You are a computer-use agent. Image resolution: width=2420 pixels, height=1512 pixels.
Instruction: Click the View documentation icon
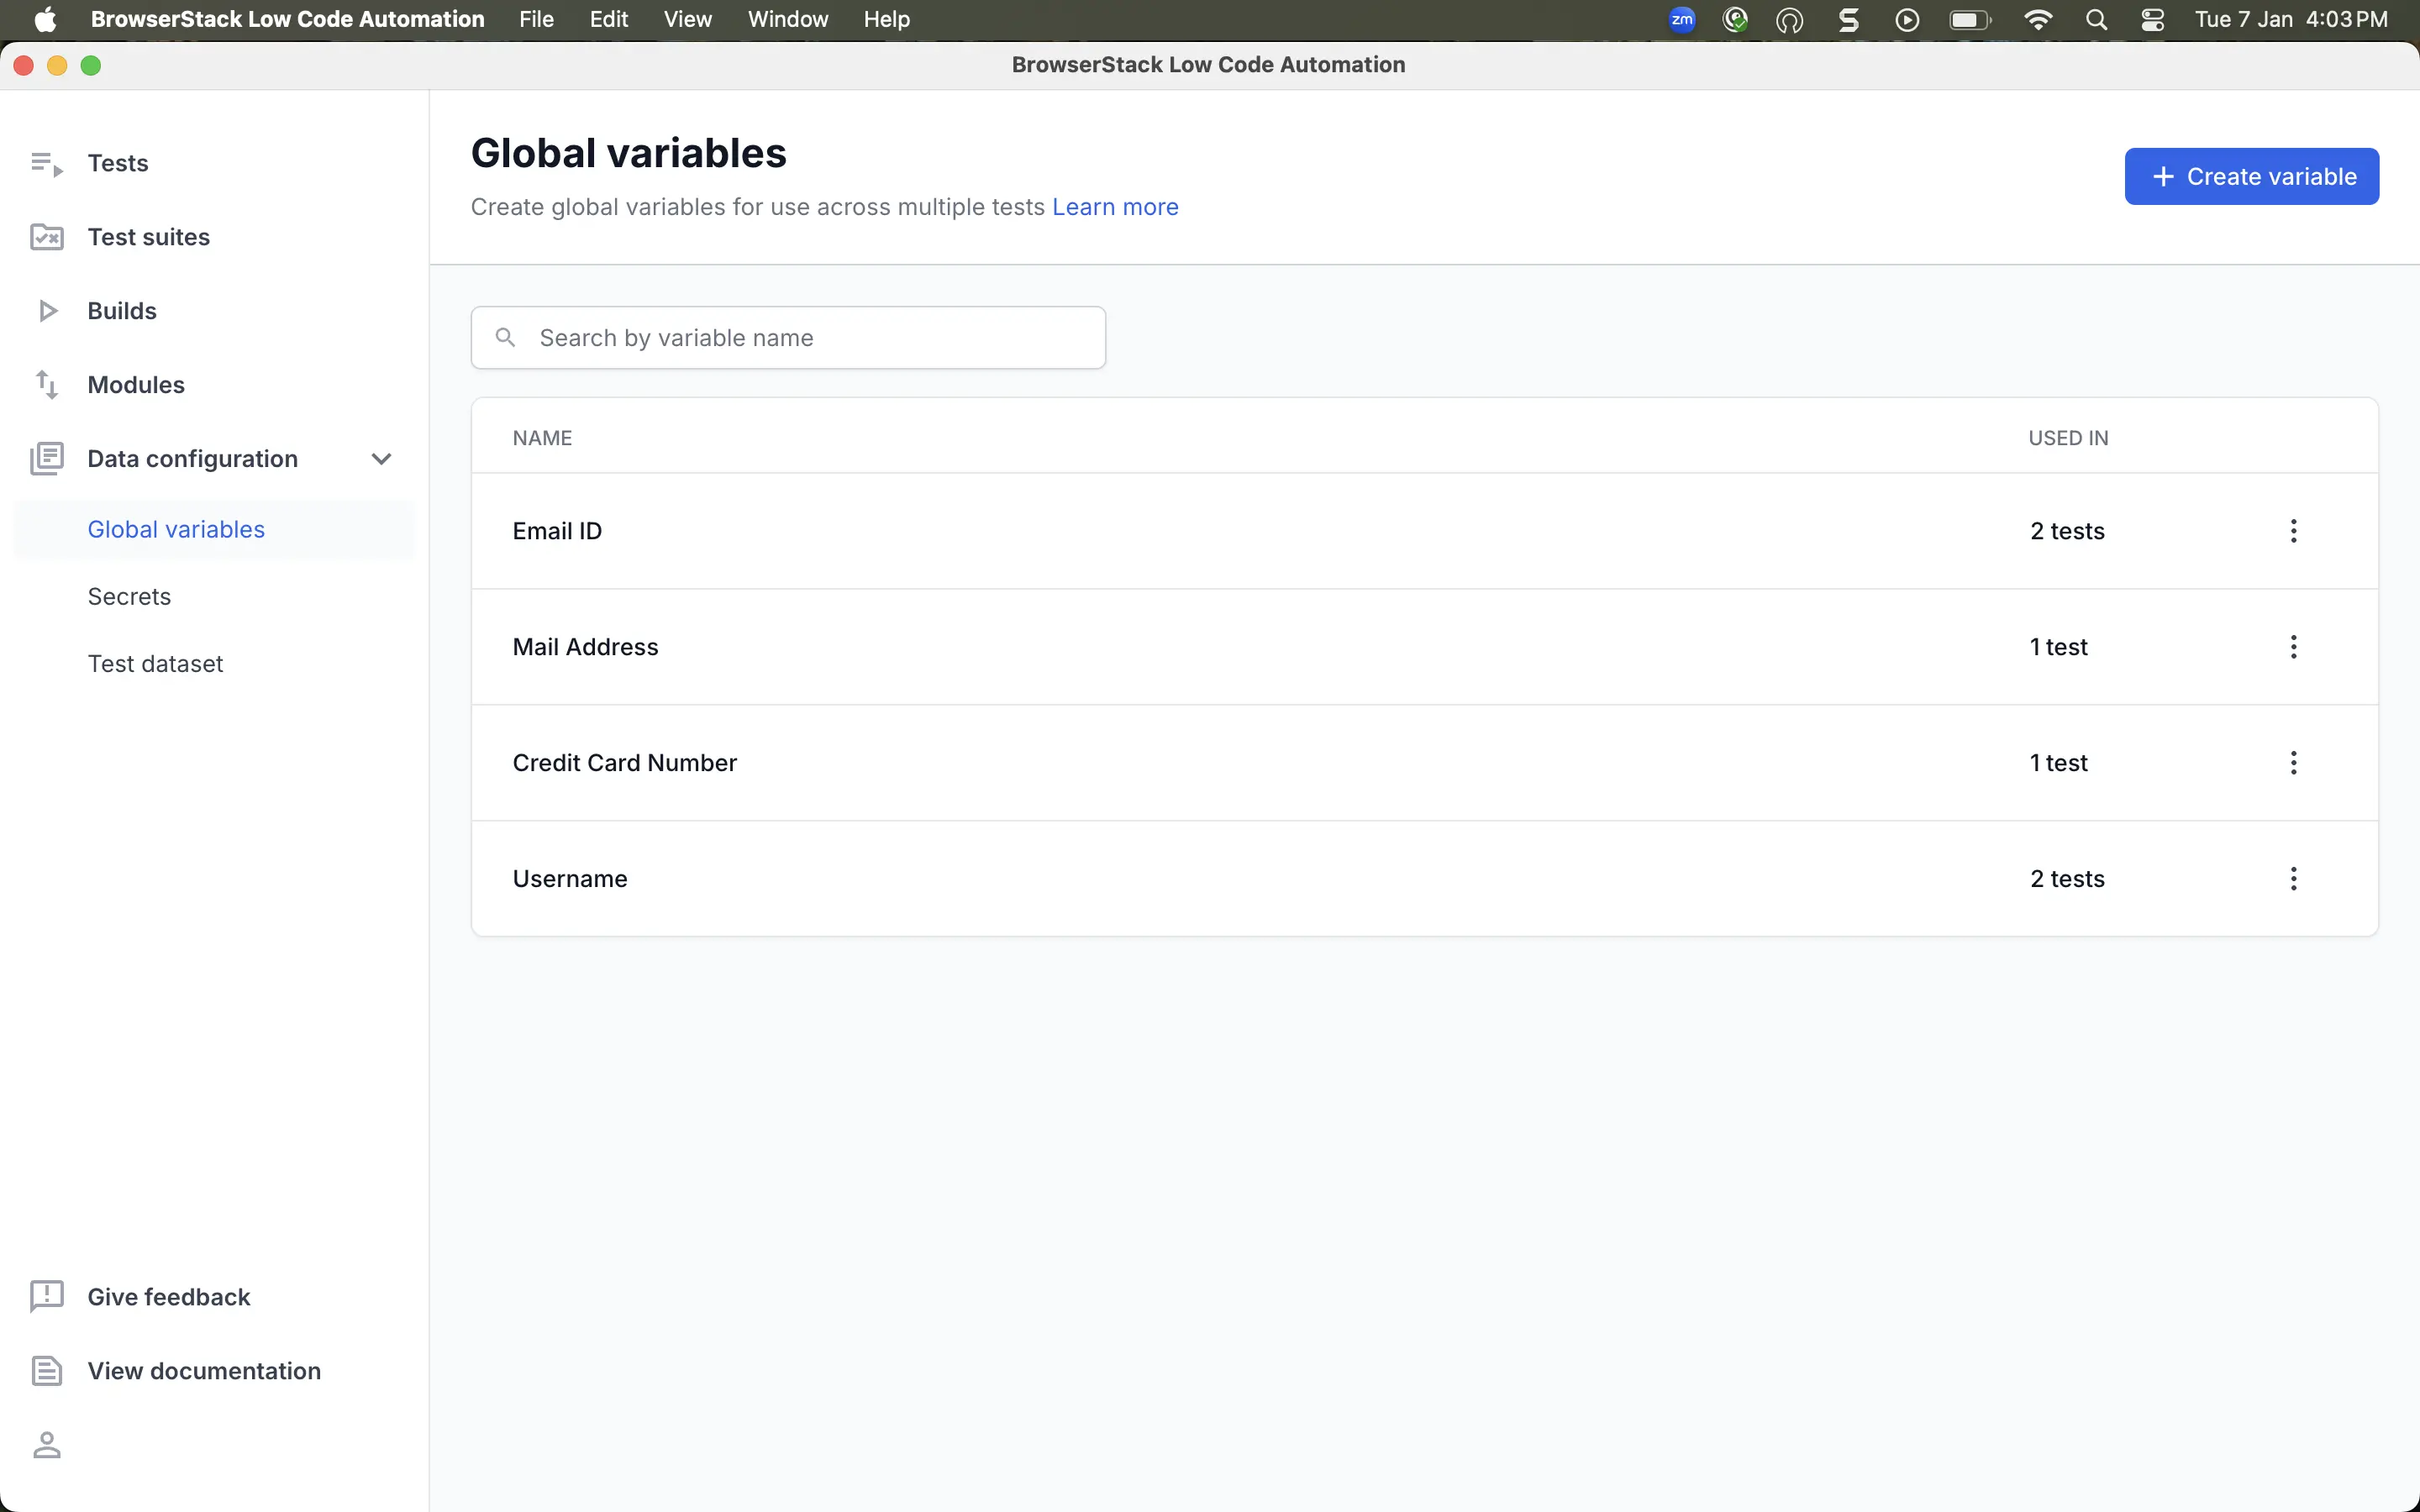(46, 1371)
